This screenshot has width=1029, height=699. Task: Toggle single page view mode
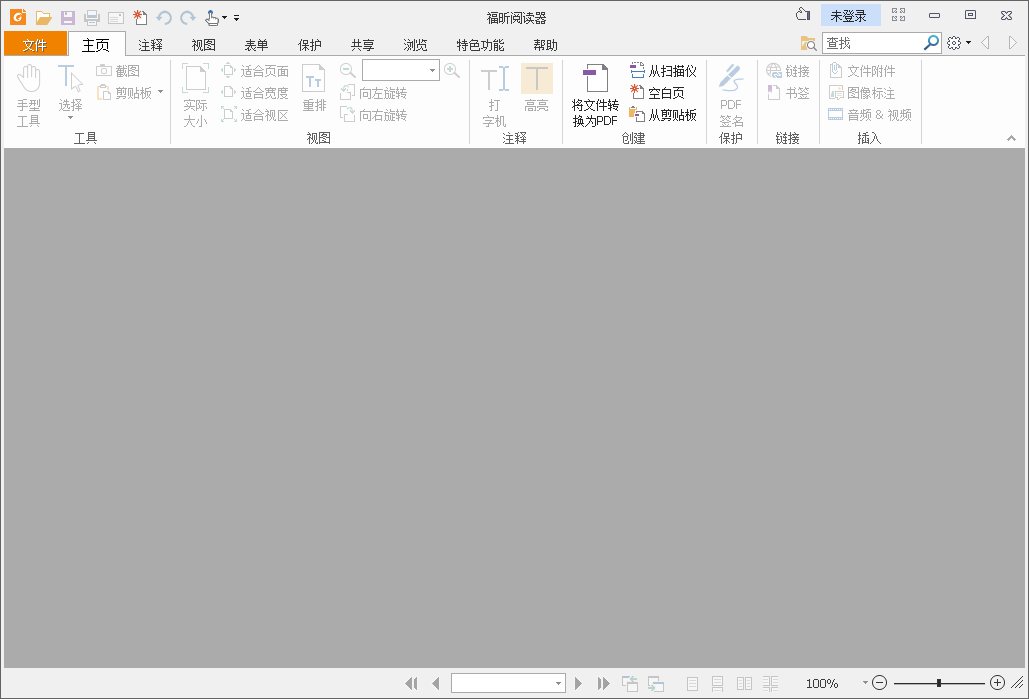pyautogui.click(x=692, y=684)
